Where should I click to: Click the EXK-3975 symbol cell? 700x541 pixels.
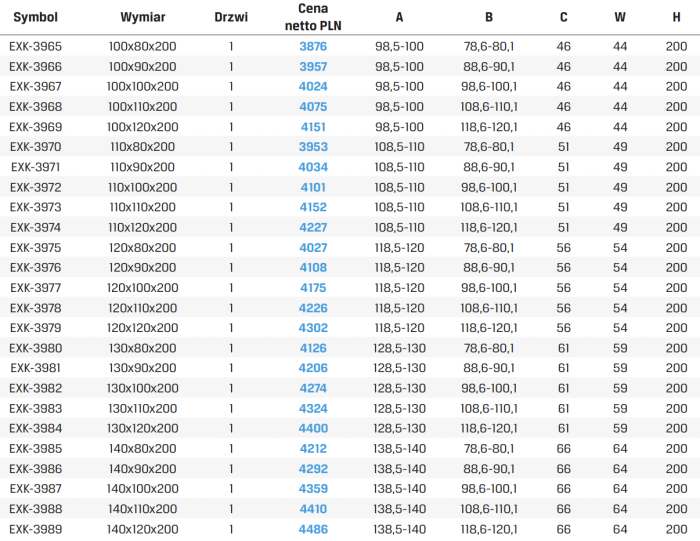[x=35, y=248]
